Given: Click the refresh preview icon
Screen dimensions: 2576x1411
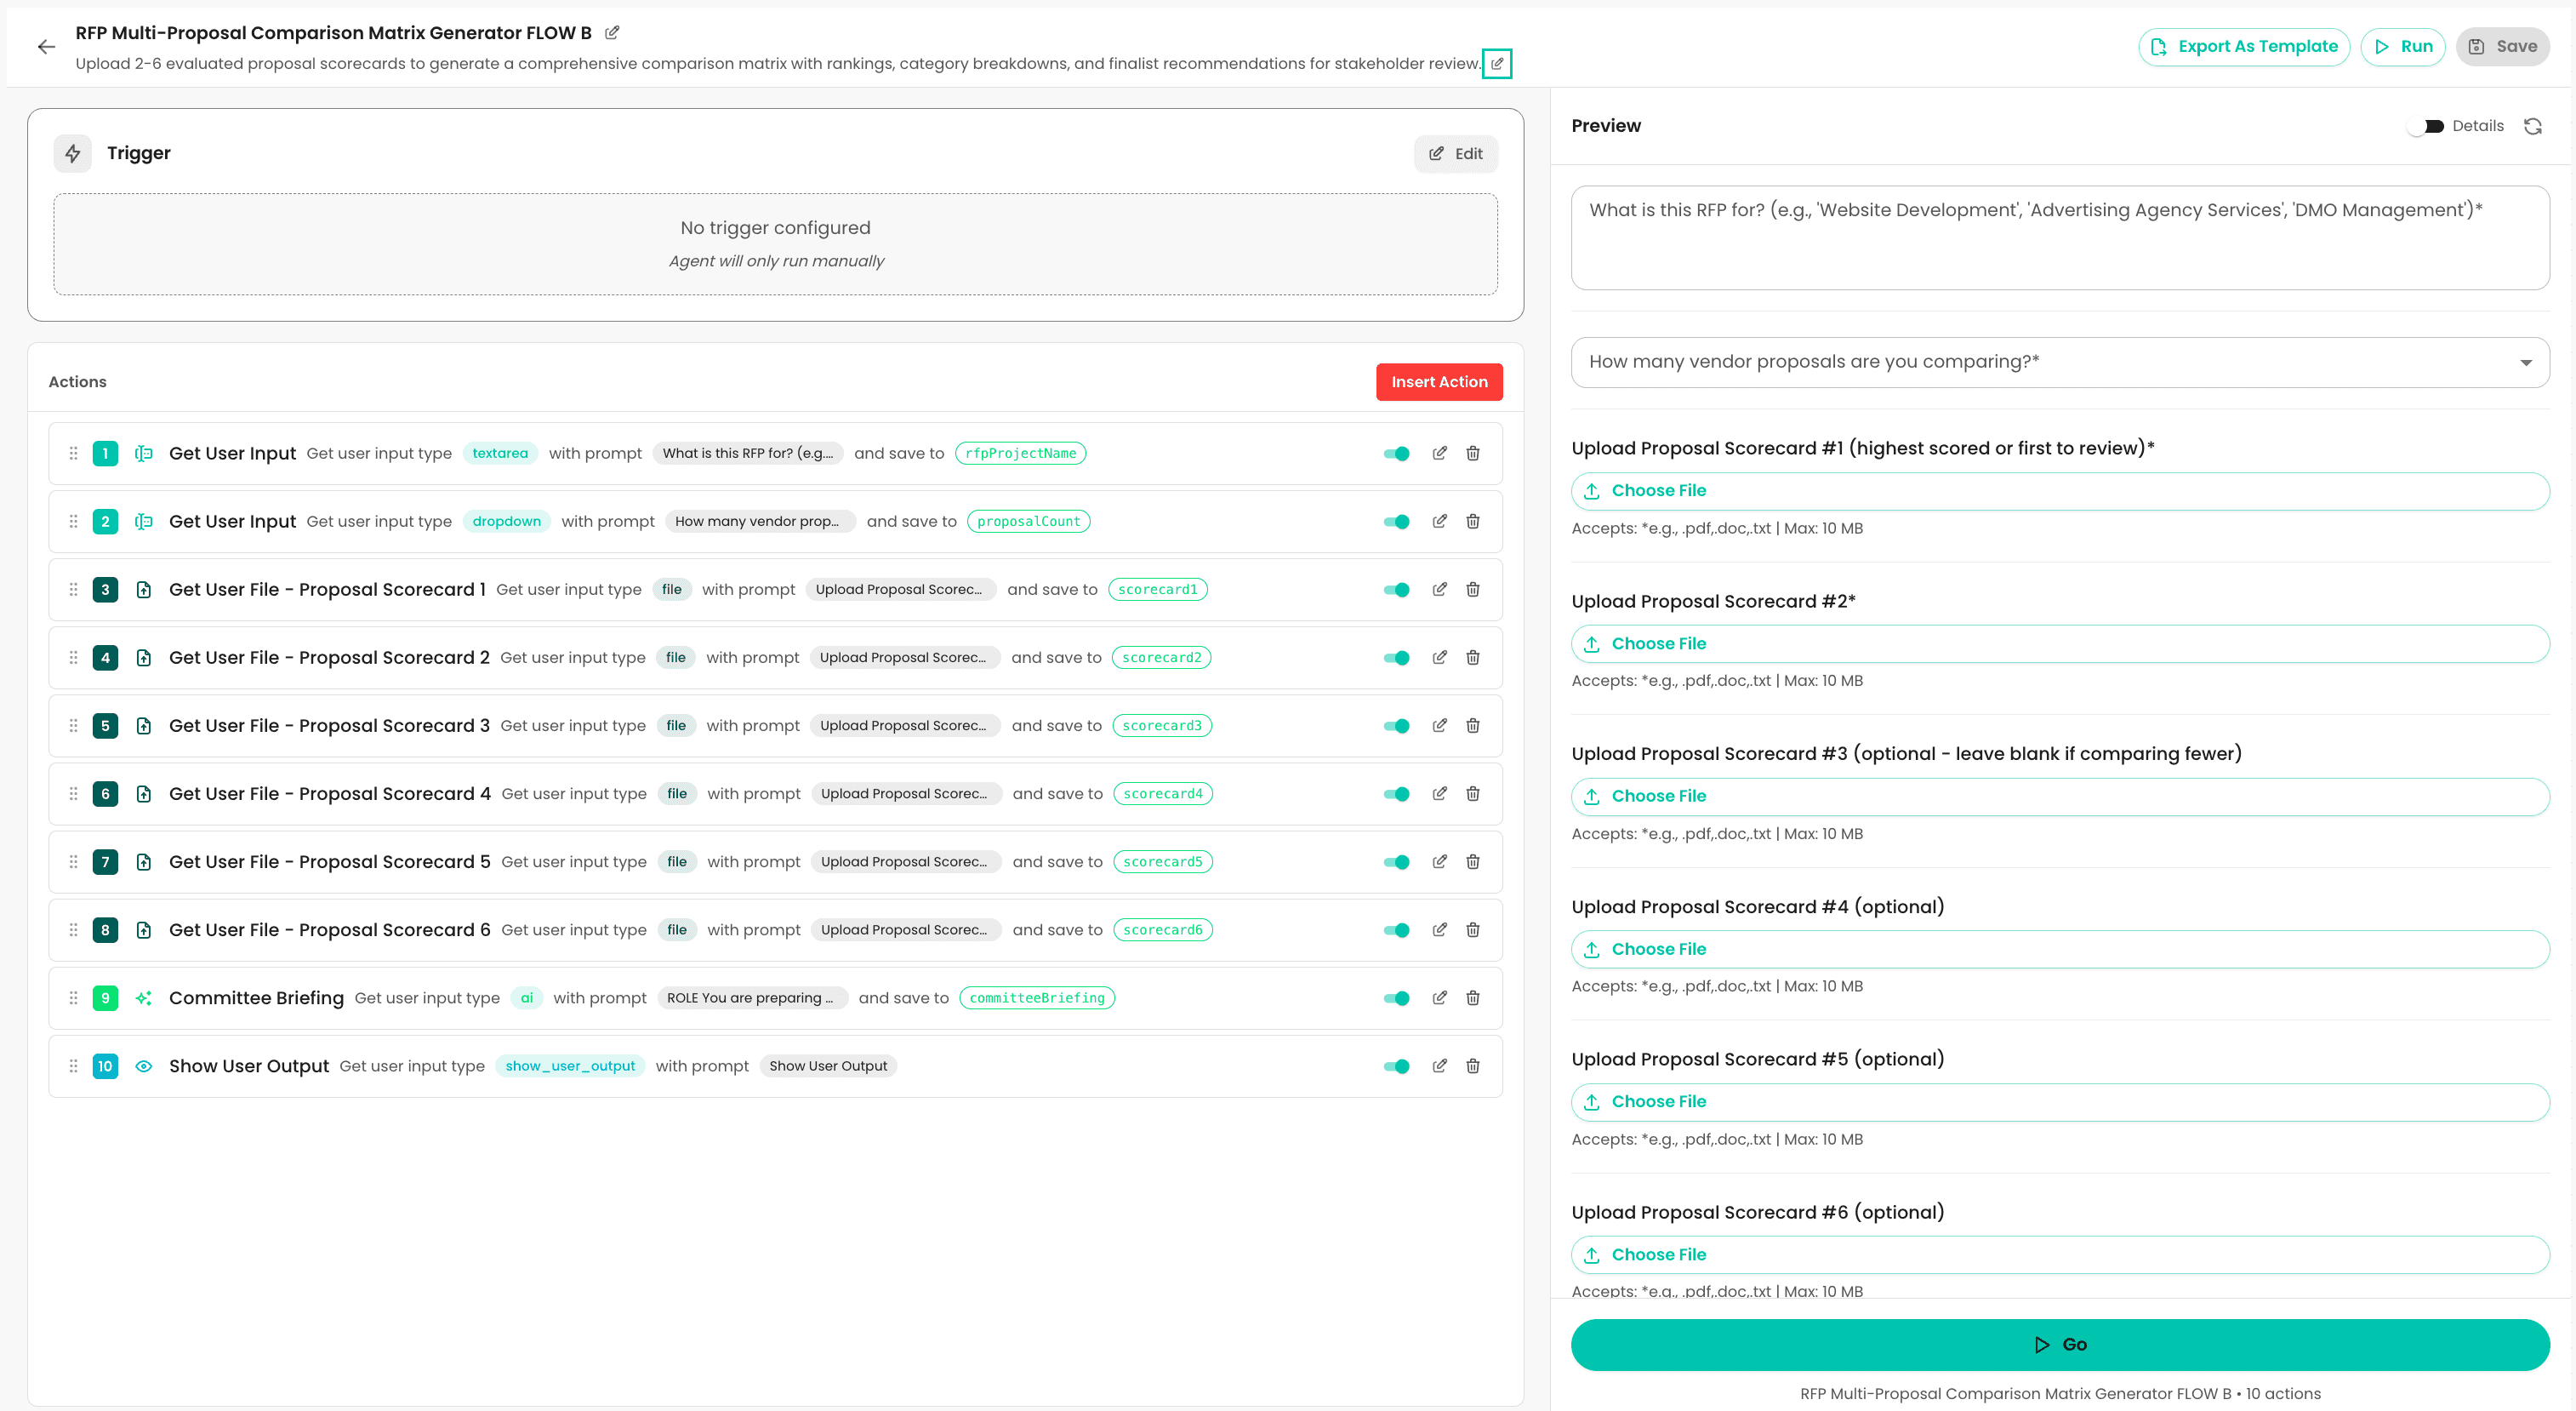Looking at the screenshot, I should (x=2532, y=126).
